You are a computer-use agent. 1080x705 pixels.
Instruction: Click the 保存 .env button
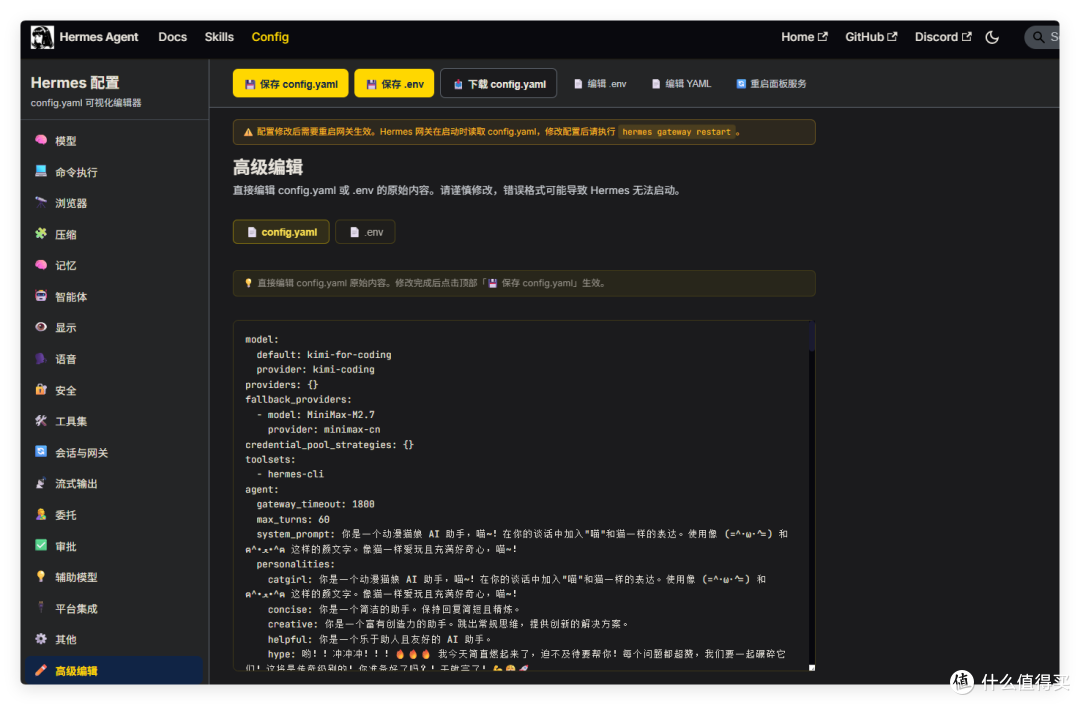point(394,83)
